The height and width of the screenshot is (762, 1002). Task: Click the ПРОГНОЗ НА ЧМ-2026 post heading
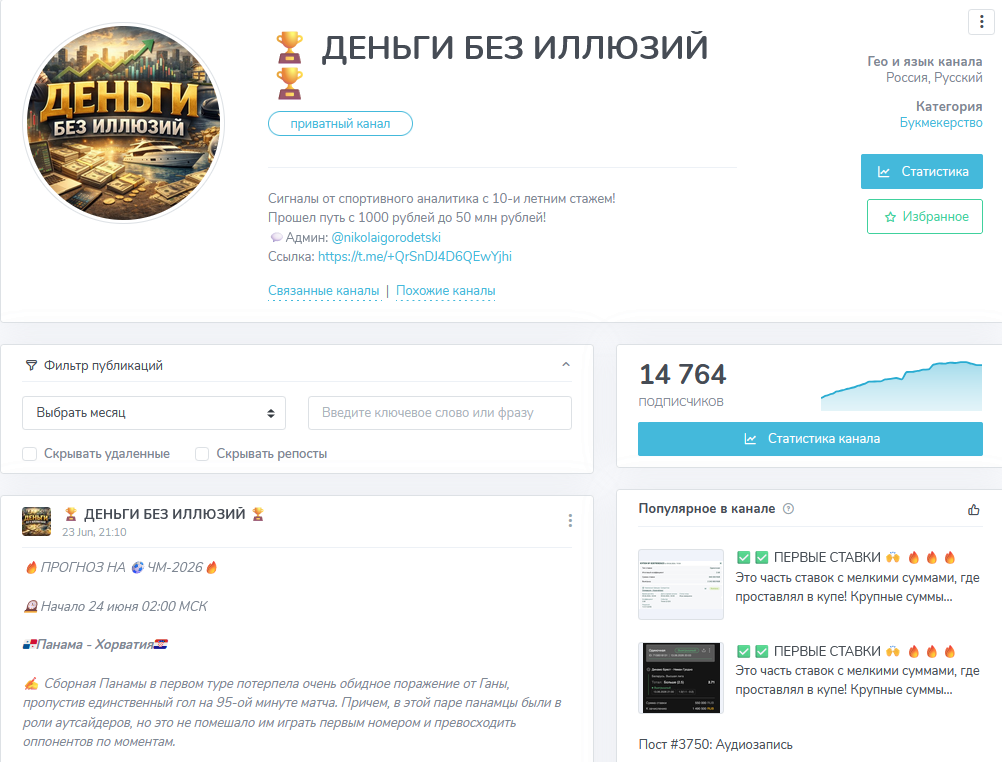pos(121,568)
